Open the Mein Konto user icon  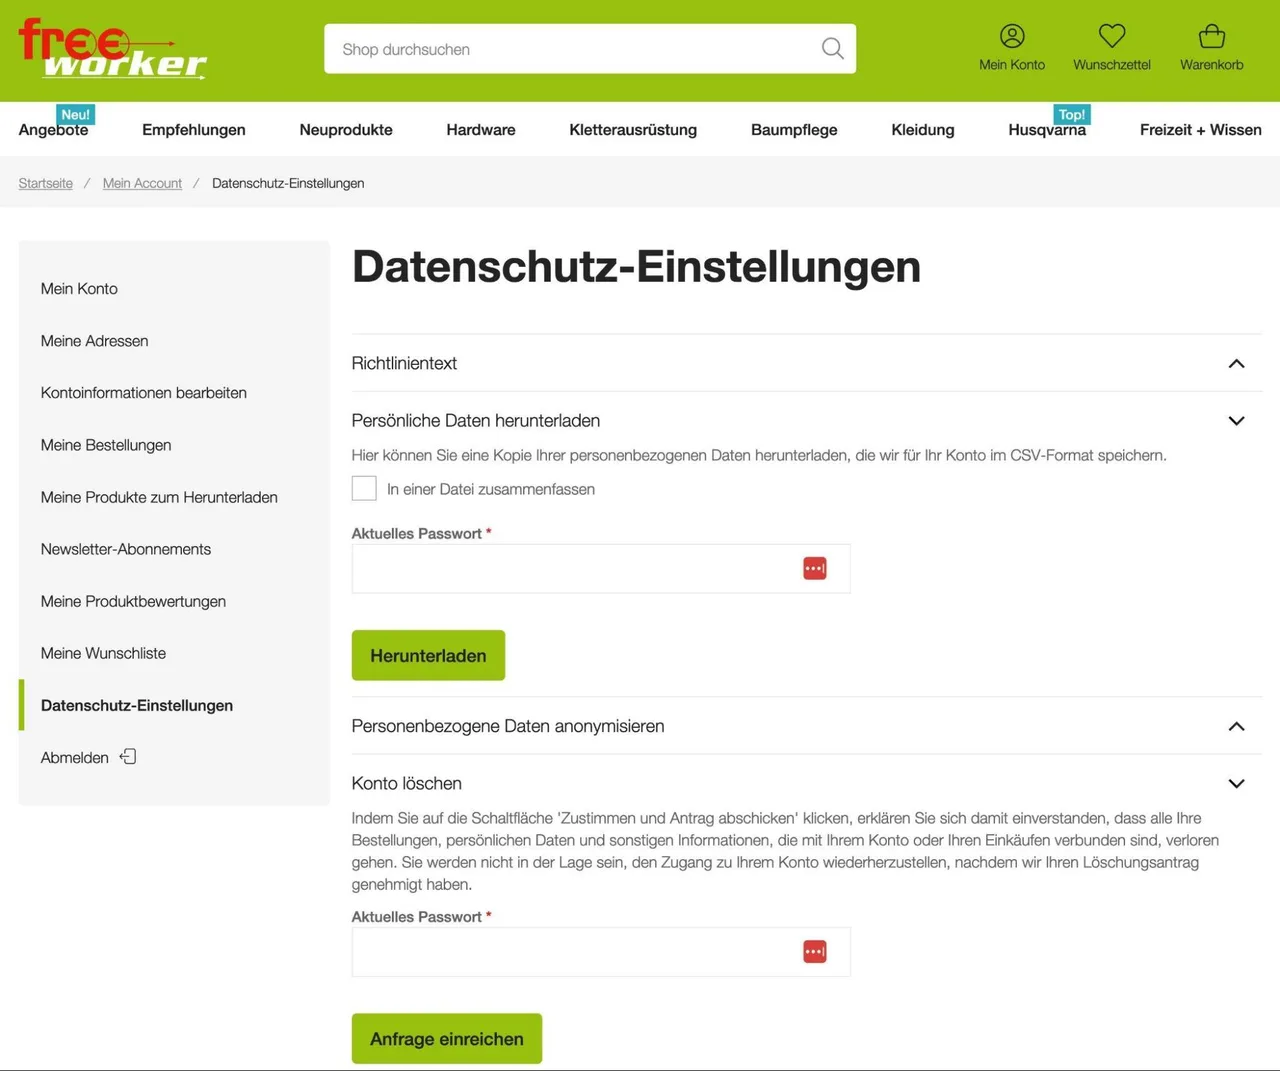coord(1012,36)
